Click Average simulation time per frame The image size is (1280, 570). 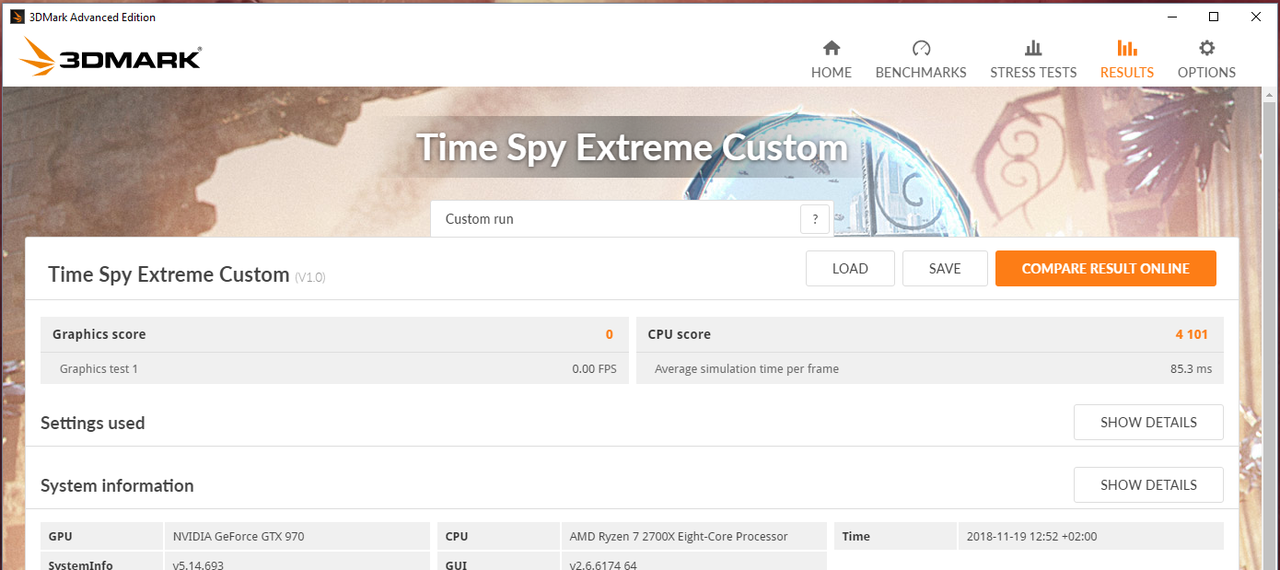click(746, 369)
